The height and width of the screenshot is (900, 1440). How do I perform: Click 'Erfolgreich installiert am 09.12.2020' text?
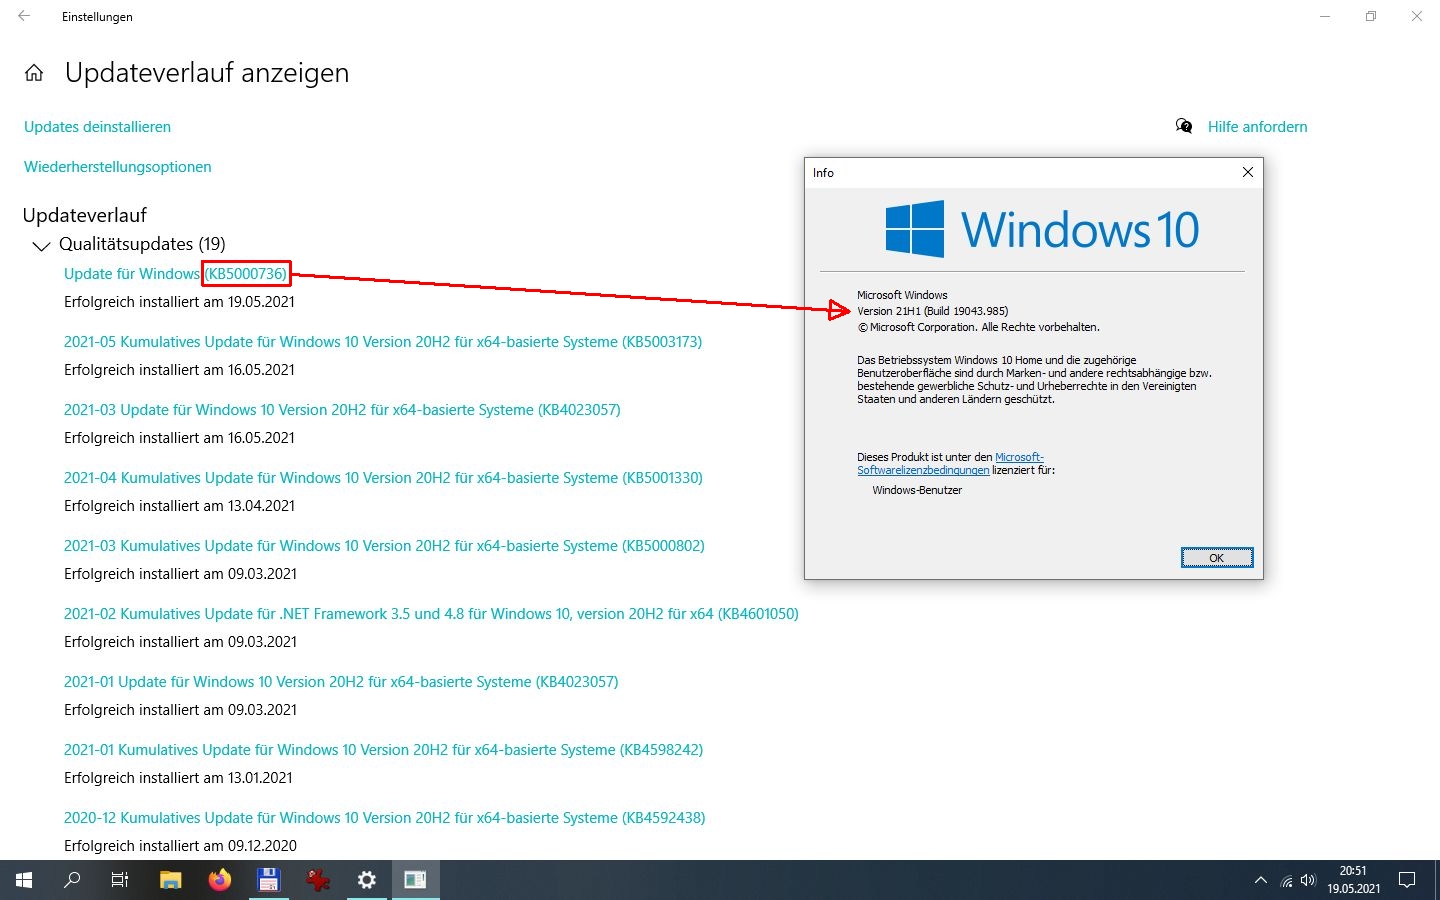(180, 846)
